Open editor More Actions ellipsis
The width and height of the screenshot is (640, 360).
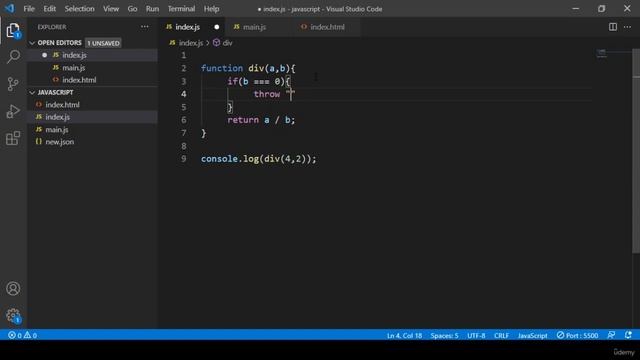[627, 27]
